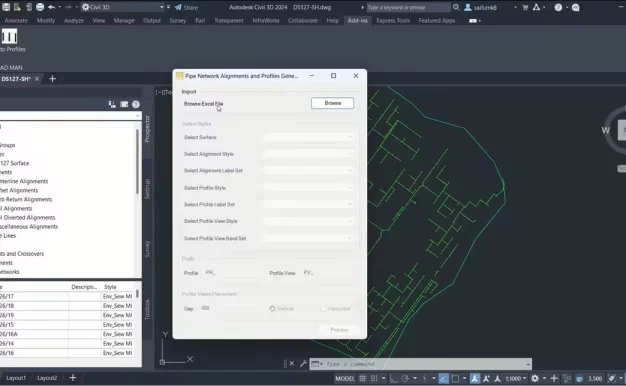Open the Express Tools ribbon tab

click(x=393, y=20)
